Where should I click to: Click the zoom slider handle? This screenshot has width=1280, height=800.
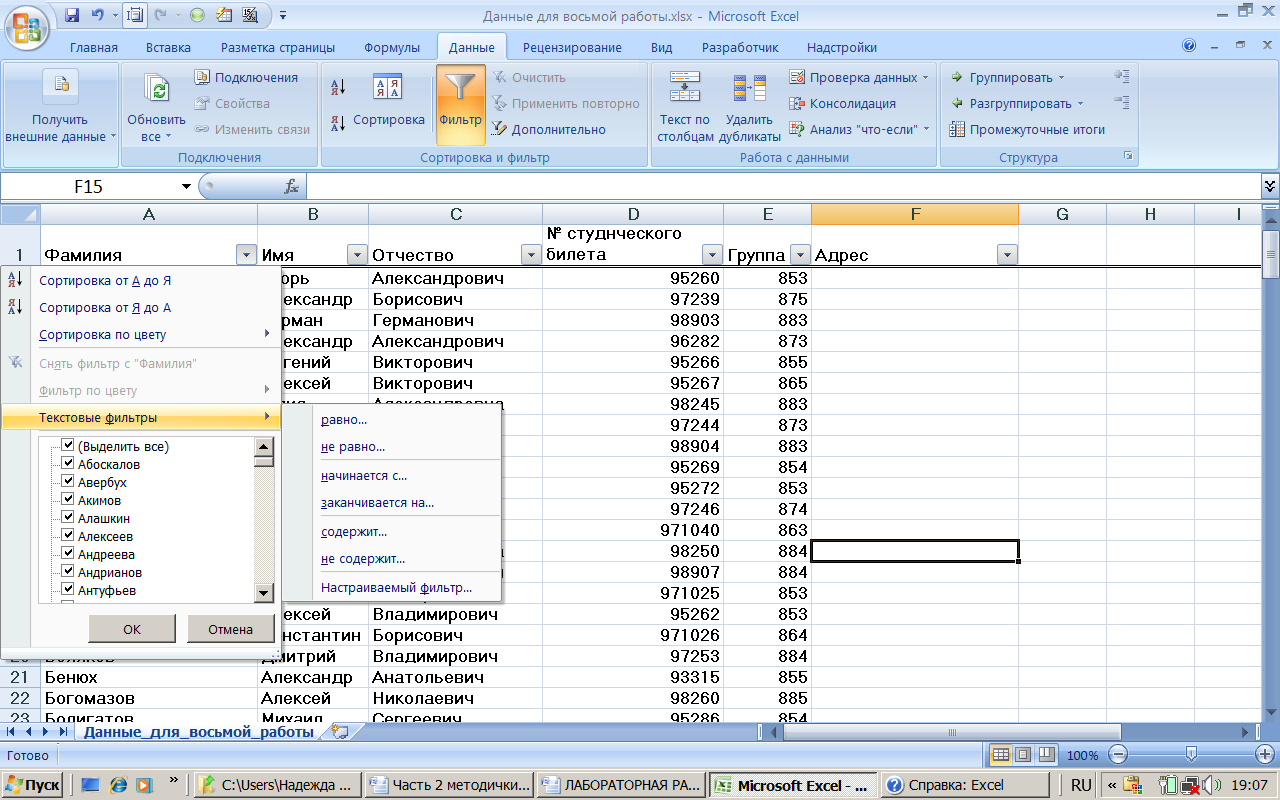(1190, 755)
